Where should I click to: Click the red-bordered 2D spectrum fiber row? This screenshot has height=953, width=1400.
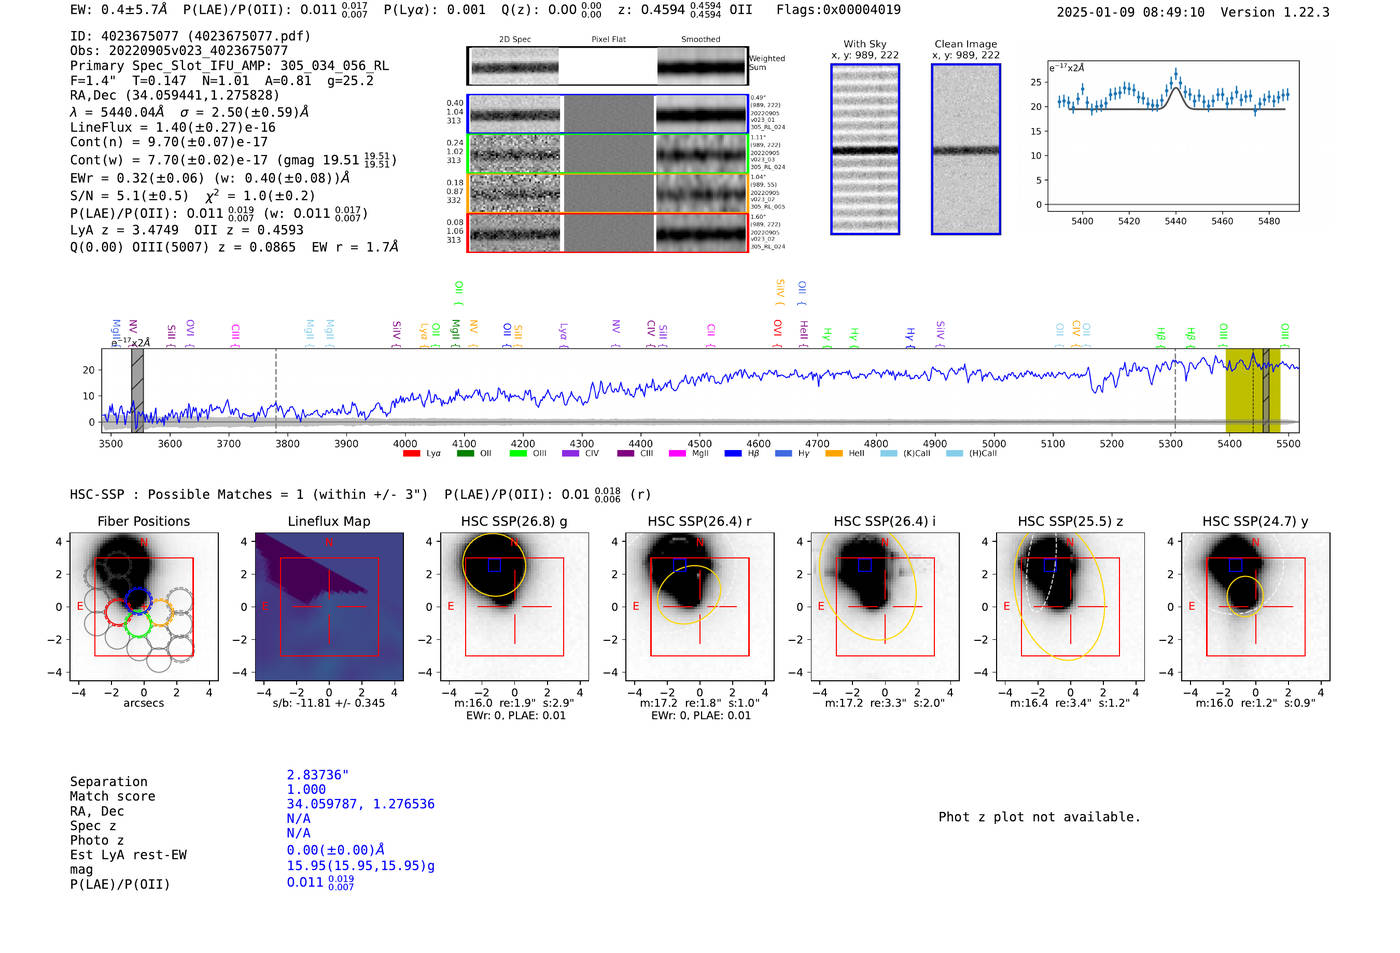[608, 232]
